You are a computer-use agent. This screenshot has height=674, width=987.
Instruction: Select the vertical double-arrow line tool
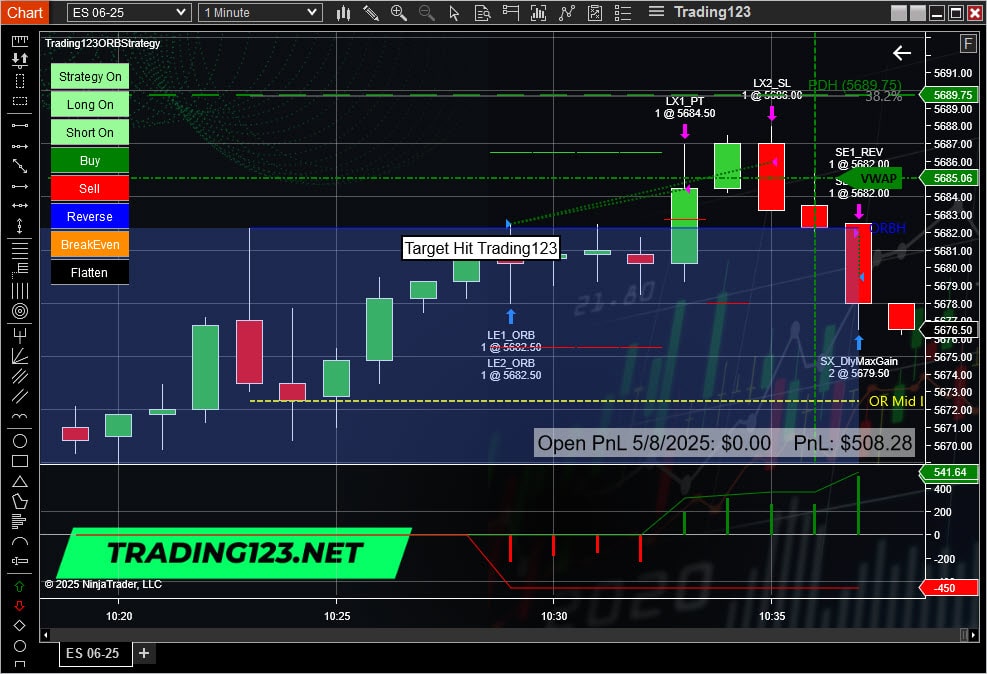click(20, 225)
